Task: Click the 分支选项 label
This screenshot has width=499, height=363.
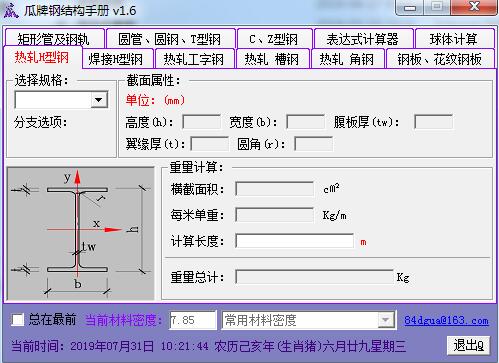Action: point(40,122)
